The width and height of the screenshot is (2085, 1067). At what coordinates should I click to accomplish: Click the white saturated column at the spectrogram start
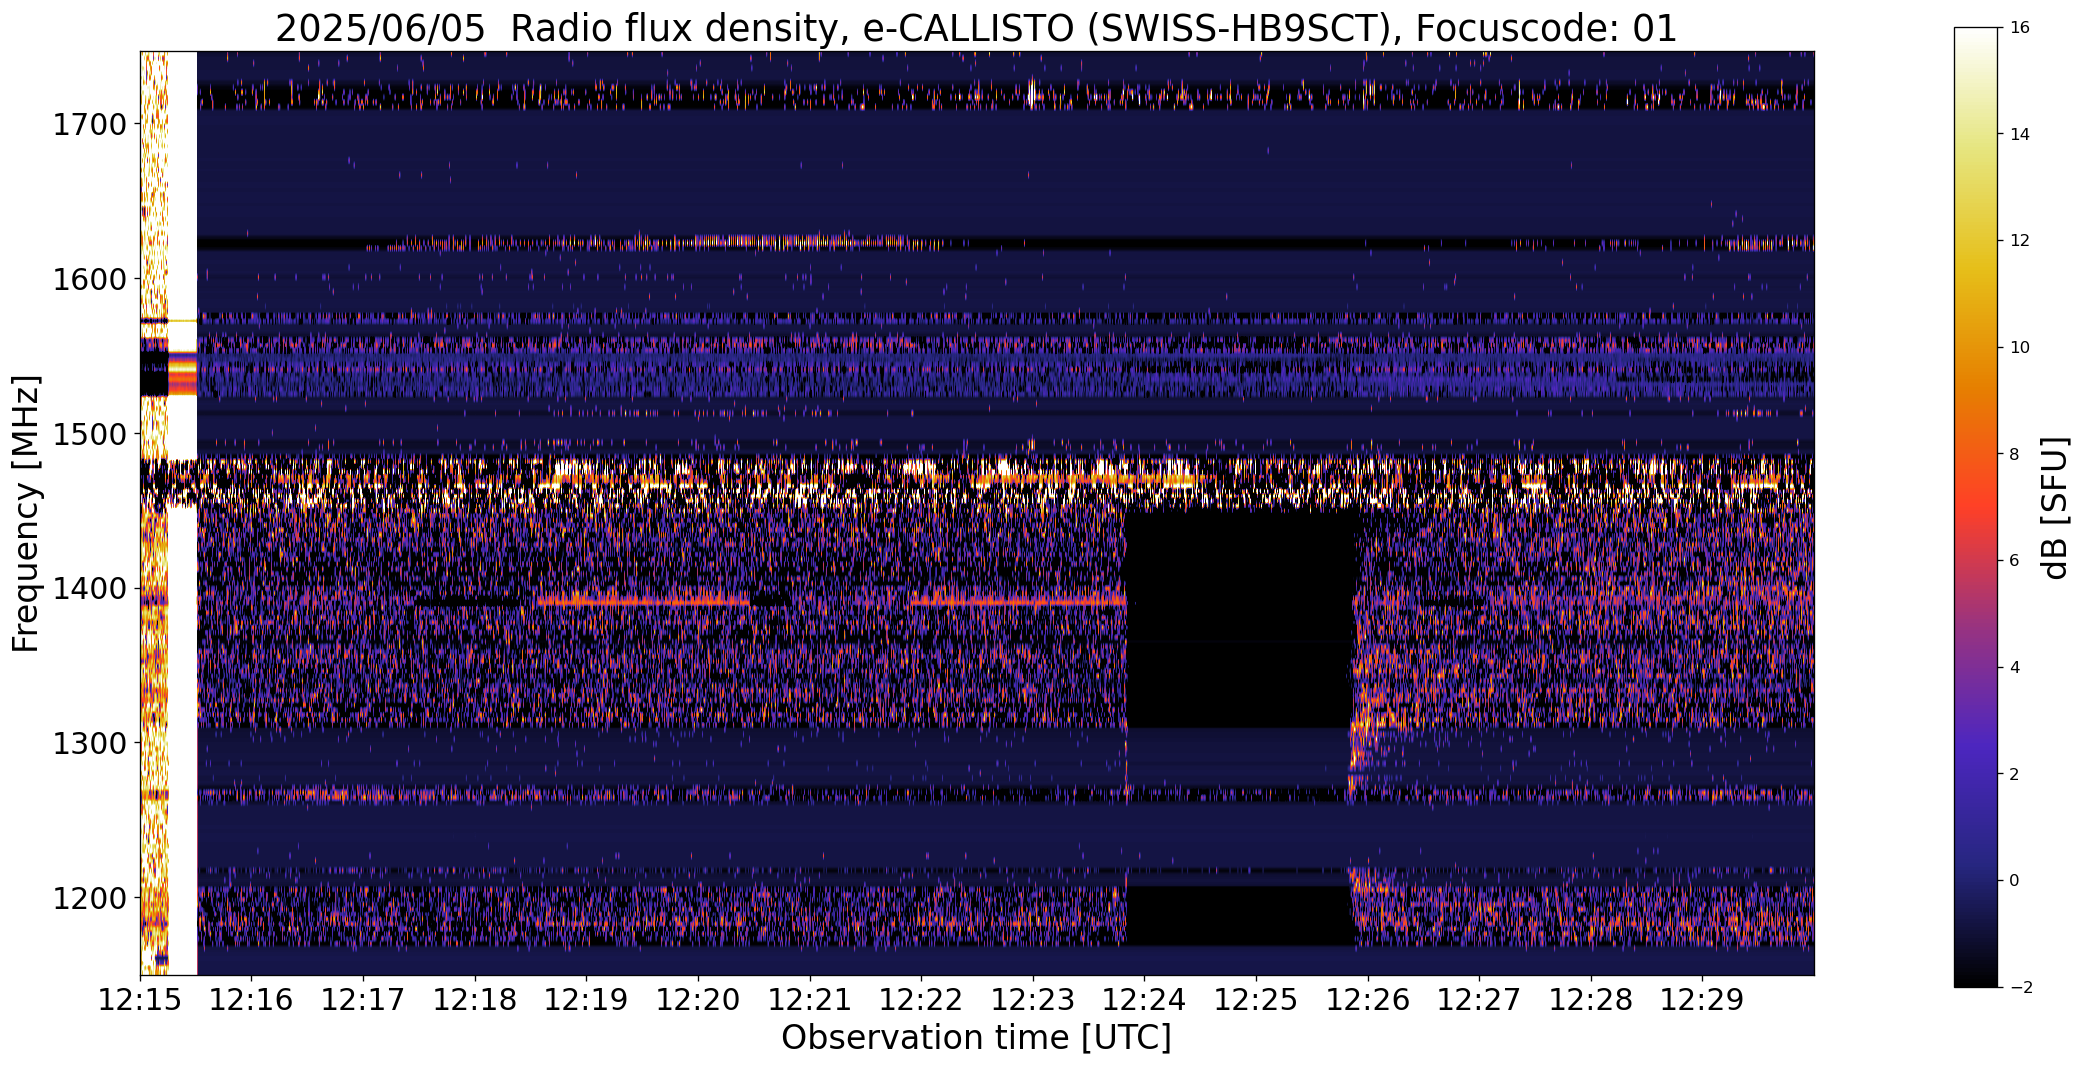tap(182, 513)
